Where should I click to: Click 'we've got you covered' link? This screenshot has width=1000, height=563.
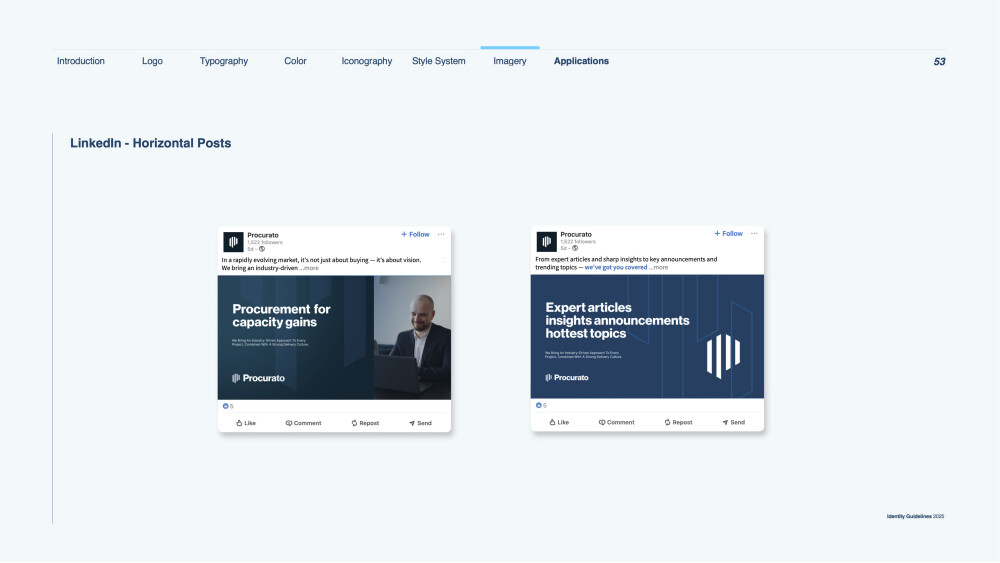tap(615, 267)
